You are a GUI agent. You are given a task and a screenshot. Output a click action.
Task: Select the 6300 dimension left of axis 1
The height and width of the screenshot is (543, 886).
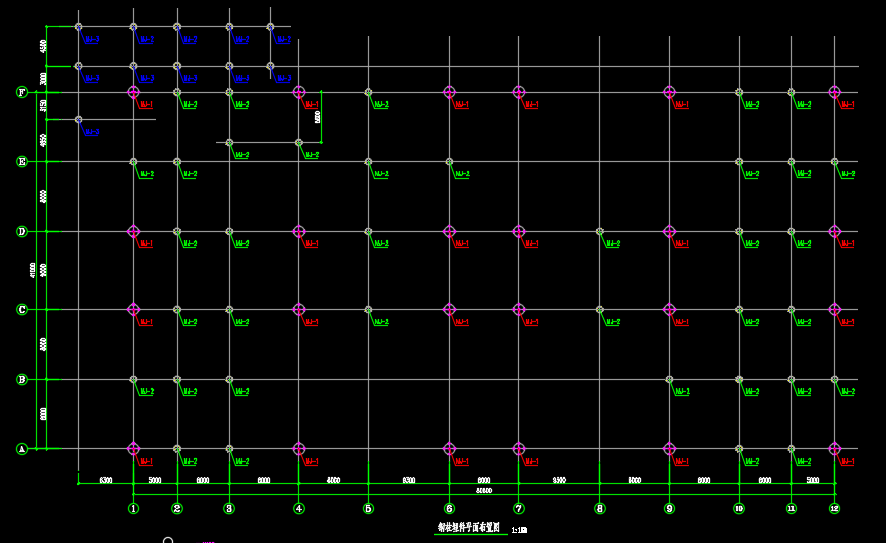105,481
